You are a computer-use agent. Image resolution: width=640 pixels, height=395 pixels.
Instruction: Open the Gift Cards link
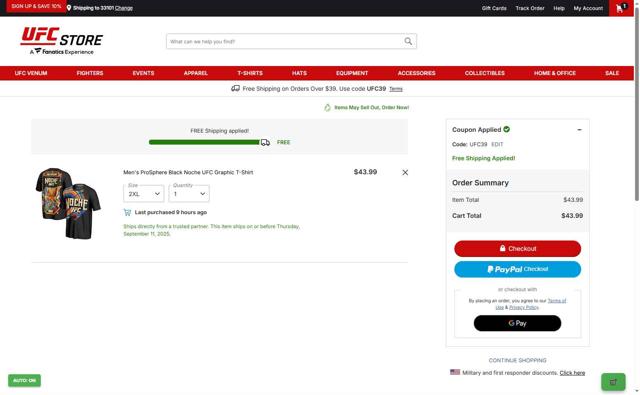pyautogui.click(x=494, y=8)
